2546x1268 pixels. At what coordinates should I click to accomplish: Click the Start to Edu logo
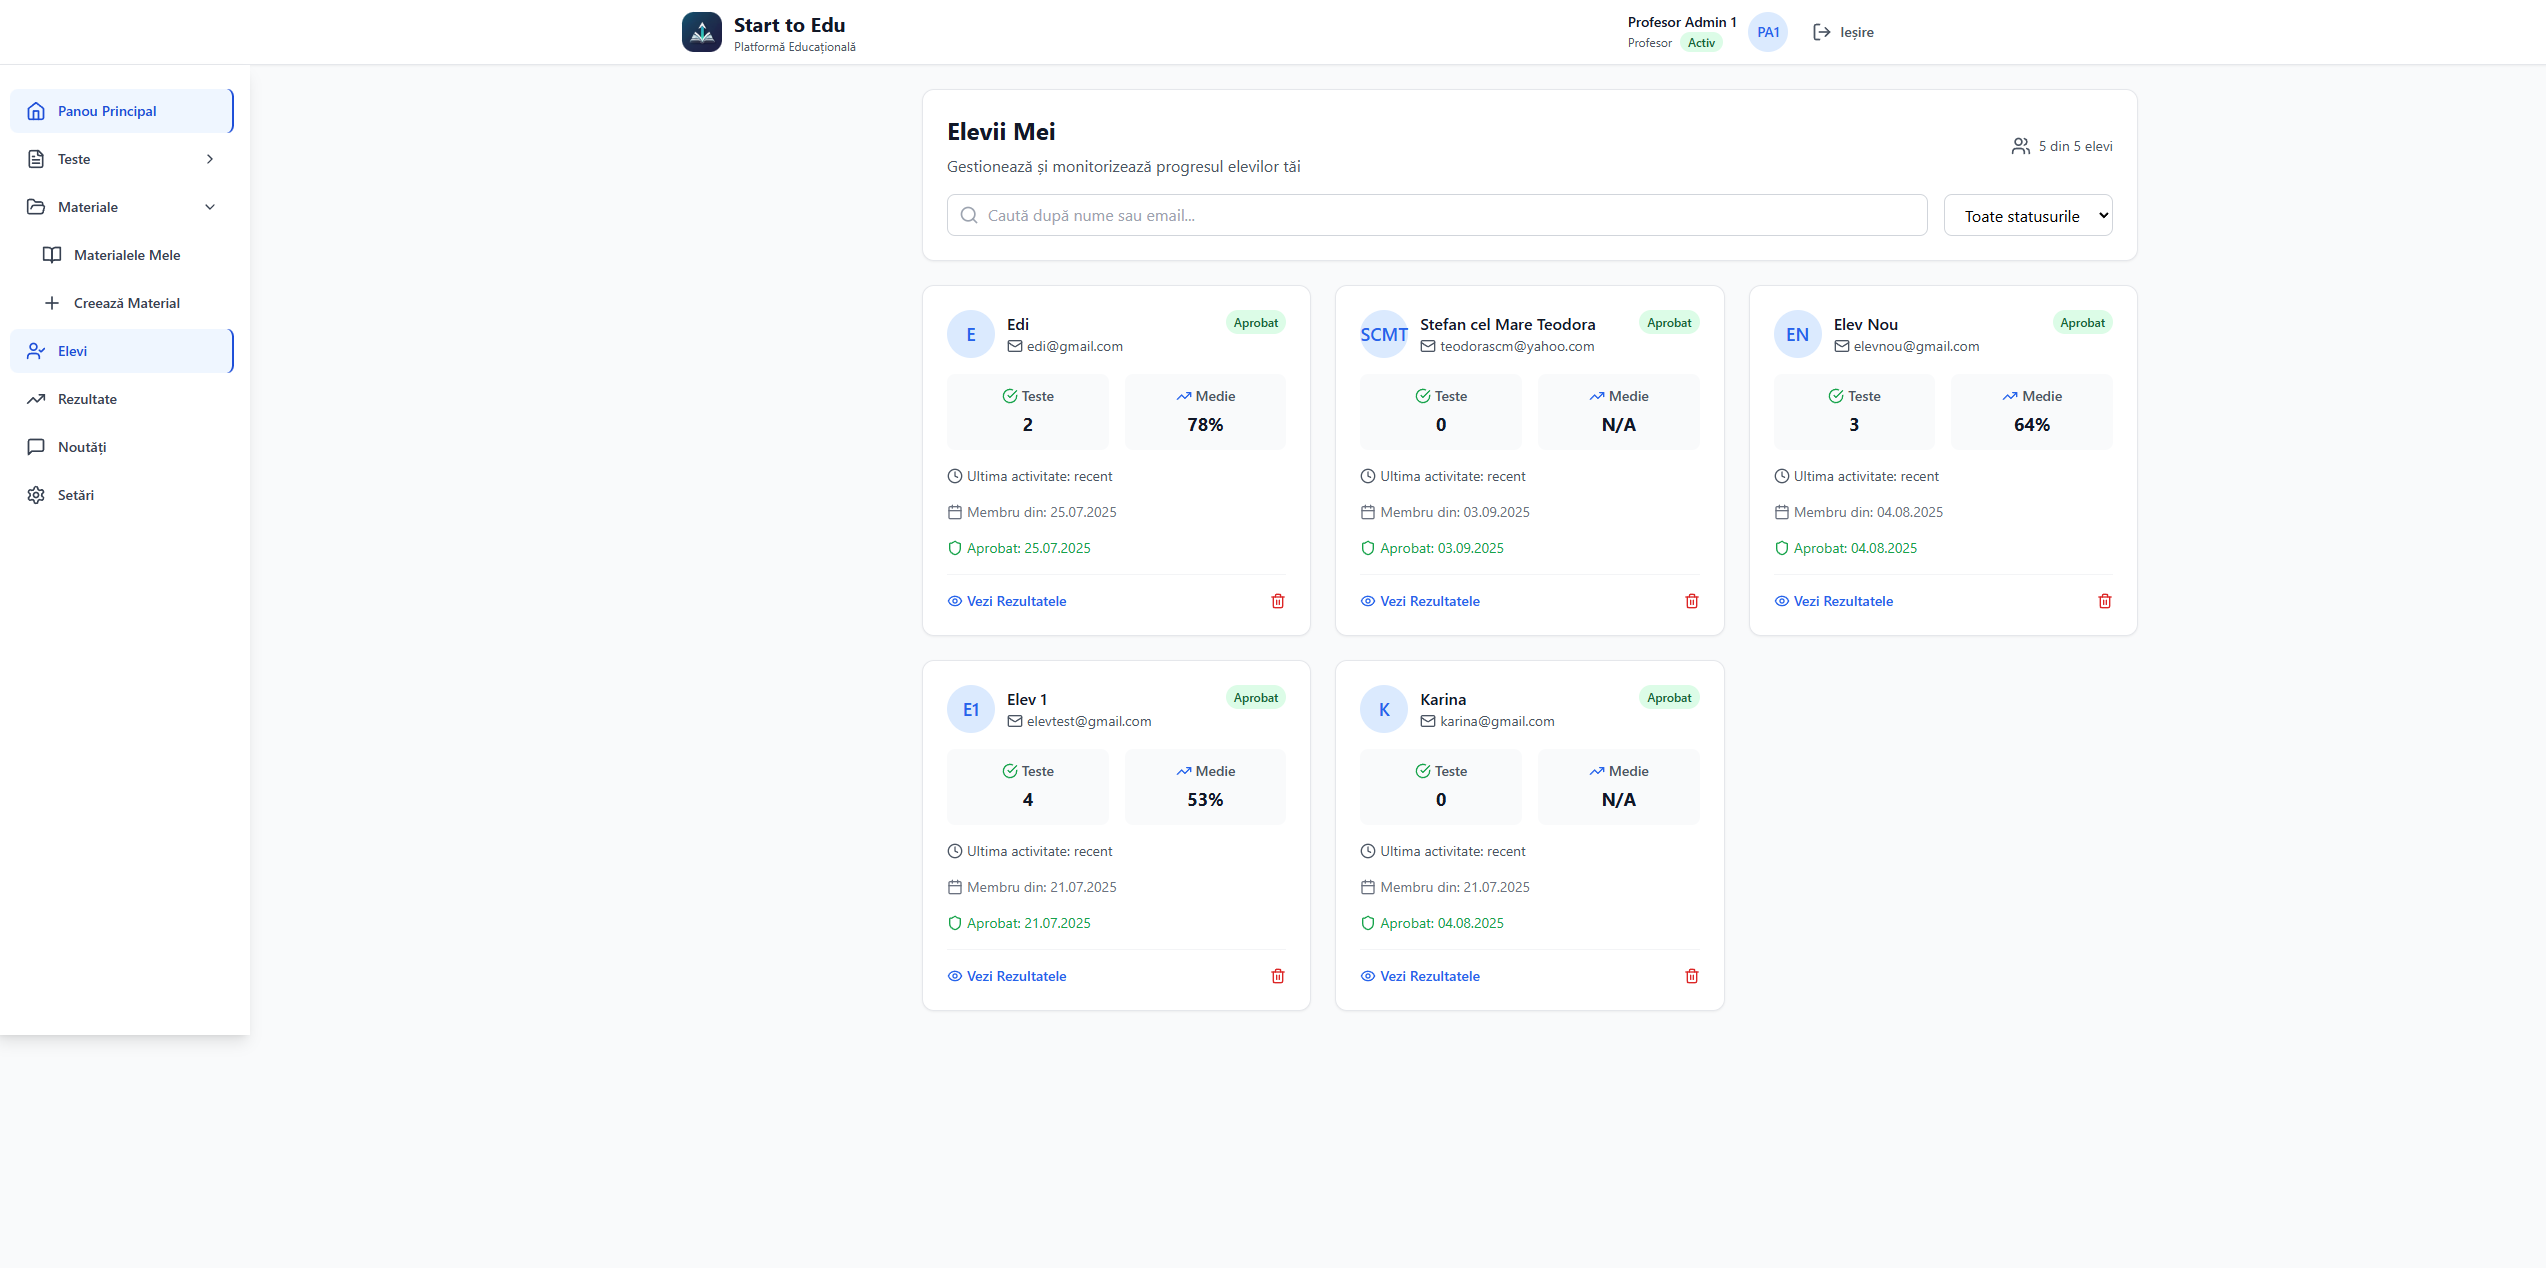click(x=702, y=32)
